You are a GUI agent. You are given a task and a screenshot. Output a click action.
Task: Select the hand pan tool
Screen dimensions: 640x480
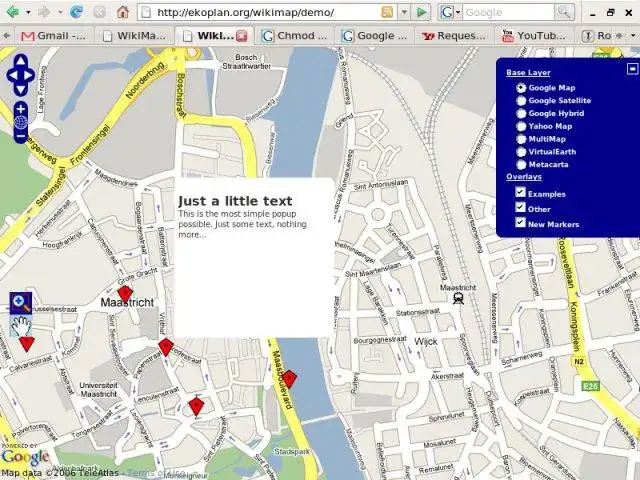[21, 325]
